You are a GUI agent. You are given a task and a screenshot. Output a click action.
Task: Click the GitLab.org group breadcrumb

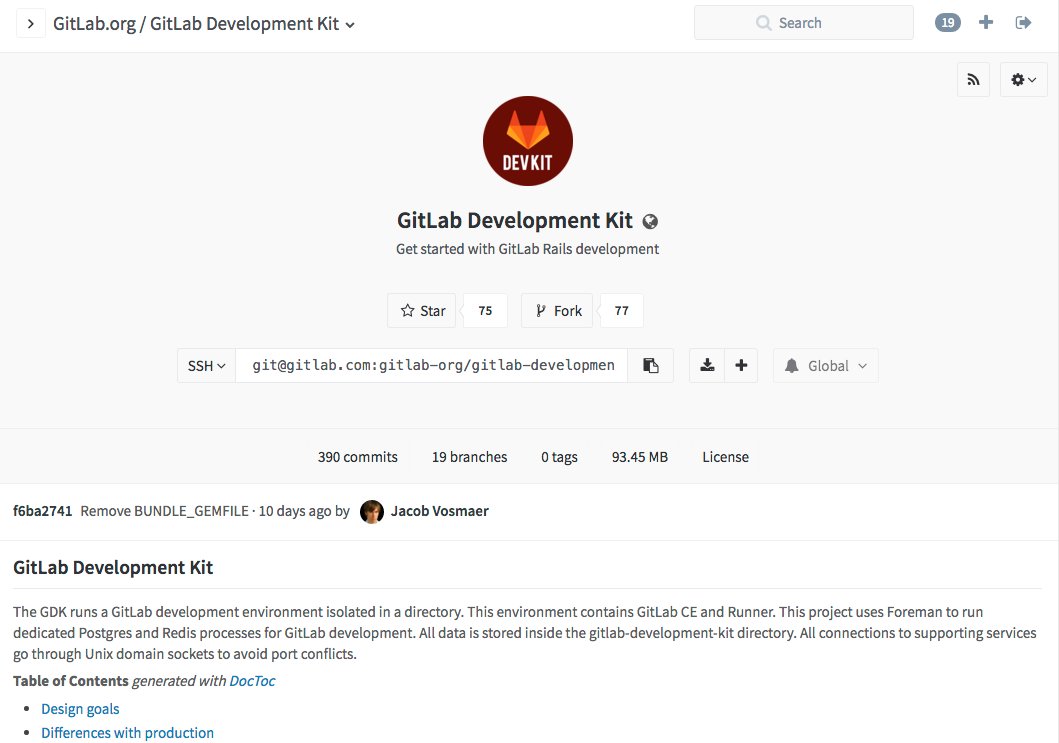tap(94, 24)
